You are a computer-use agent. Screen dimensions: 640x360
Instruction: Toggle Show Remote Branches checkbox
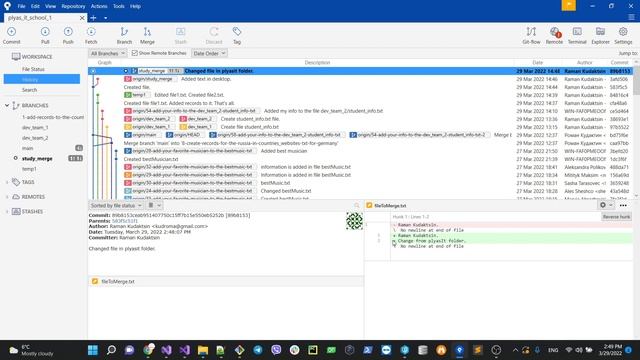(x=135, y=53)
